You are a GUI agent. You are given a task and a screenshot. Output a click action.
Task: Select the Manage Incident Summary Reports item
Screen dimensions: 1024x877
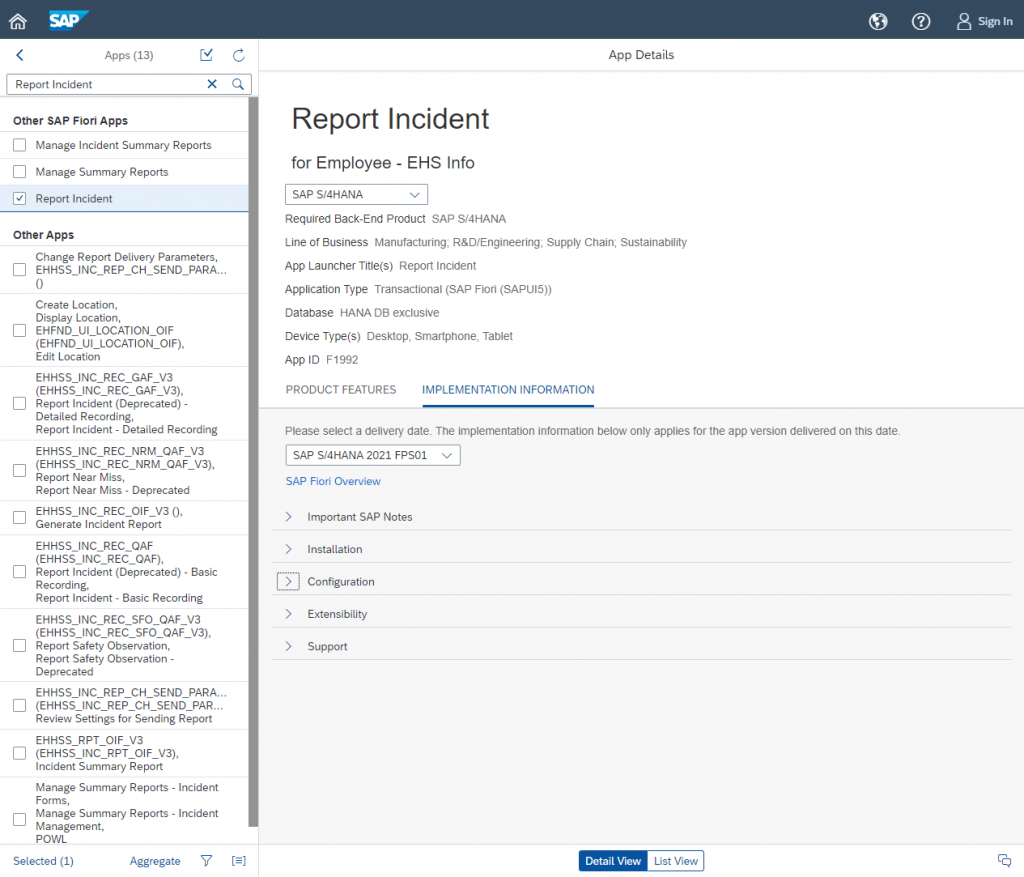point(123,145)
